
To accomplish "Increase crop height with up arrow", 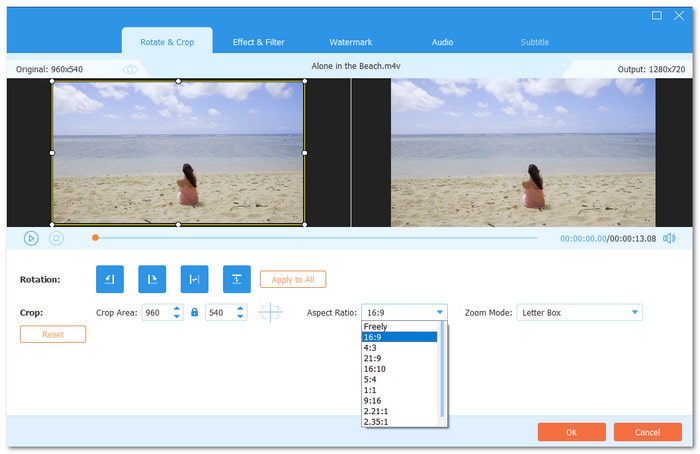I will 240,308.
